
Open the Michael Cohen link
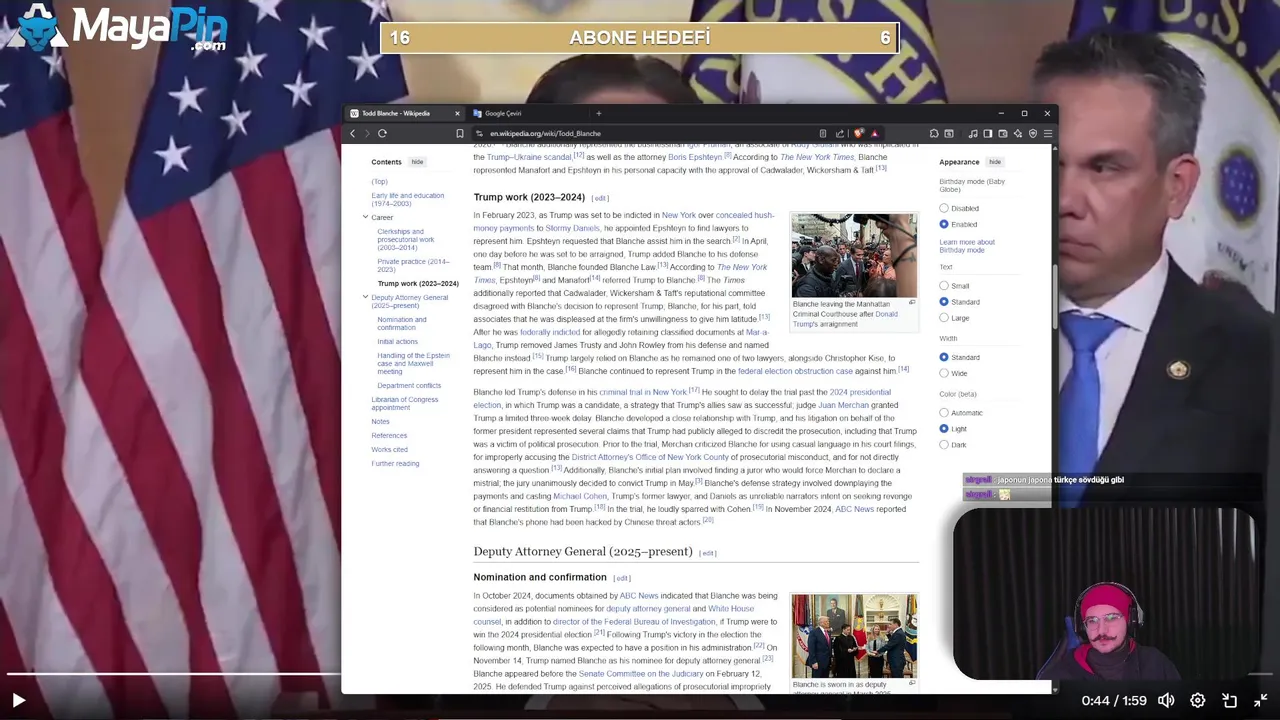coord(580,496)
